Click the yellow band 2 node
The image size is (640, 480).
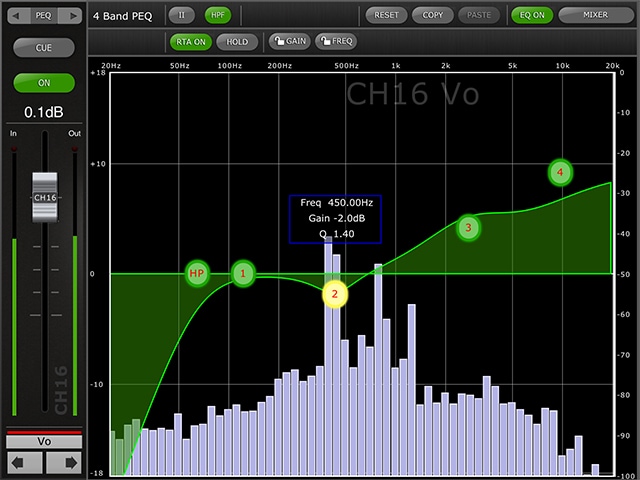tap(334, 293)
